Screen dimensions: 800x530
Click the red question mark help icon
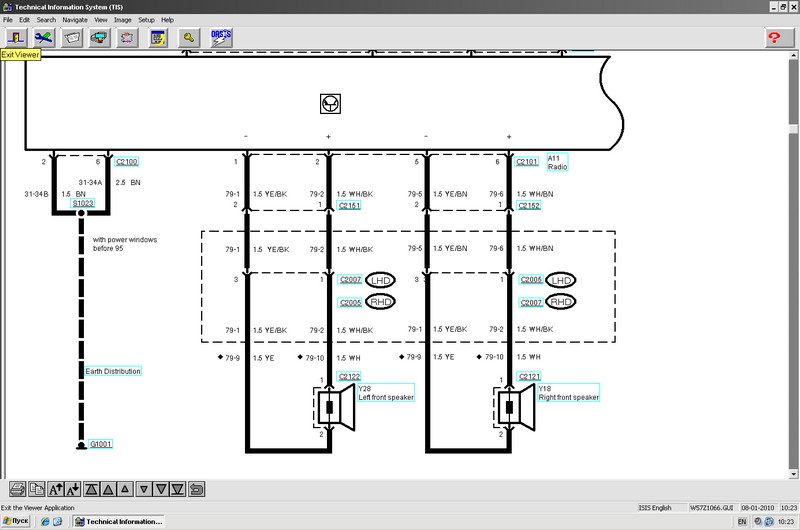[x=774, y=37]
